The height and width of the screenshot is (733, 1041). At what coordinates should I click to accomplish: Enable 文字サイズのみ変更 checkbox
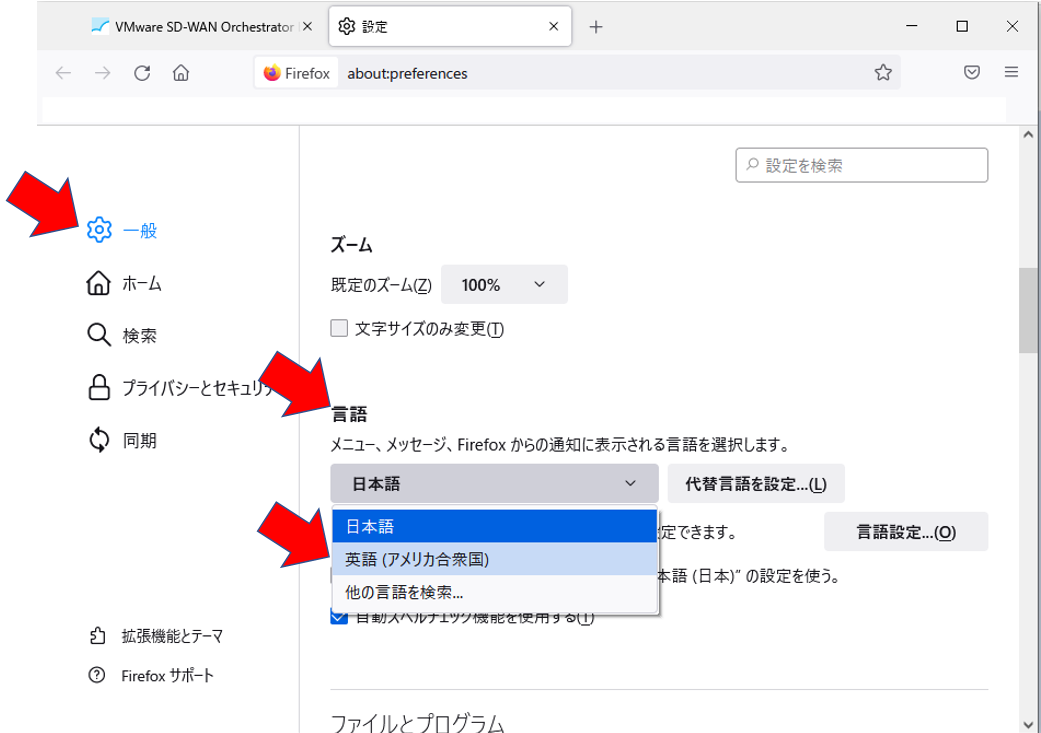[x=339, y=328]
